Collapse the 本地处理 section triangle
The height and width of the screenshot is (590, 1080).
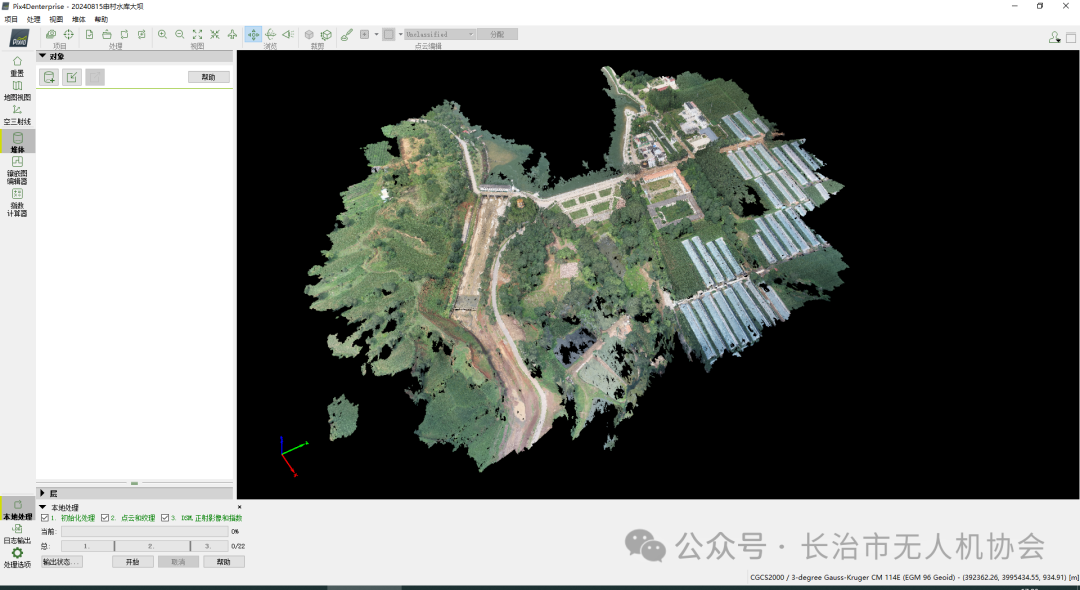(x=43, y=507)
